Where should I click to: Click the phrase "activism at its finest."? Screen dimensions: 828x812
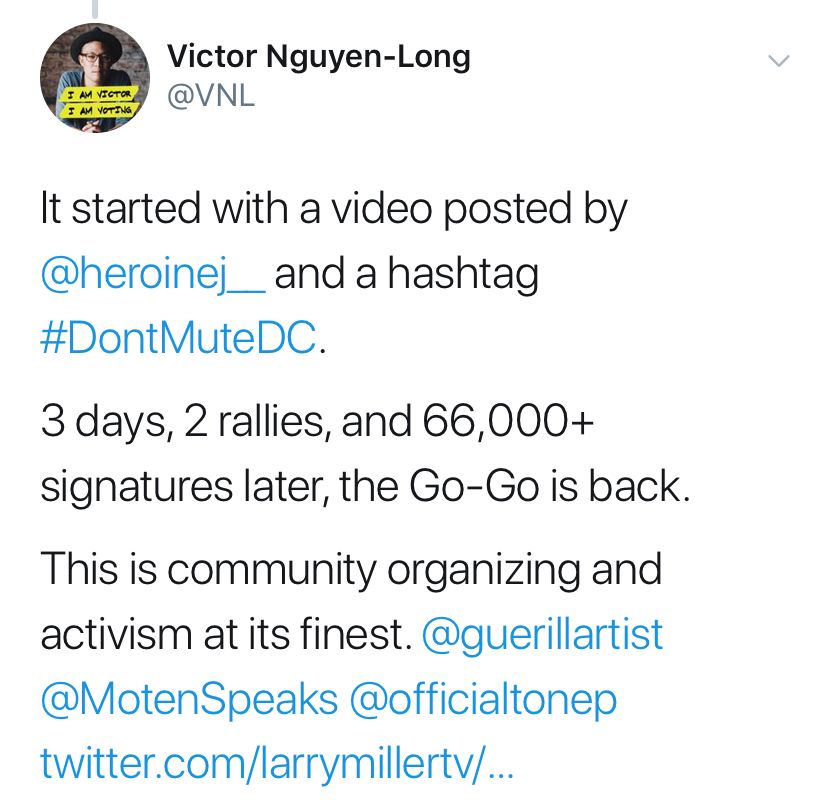(x=225, y=634)
